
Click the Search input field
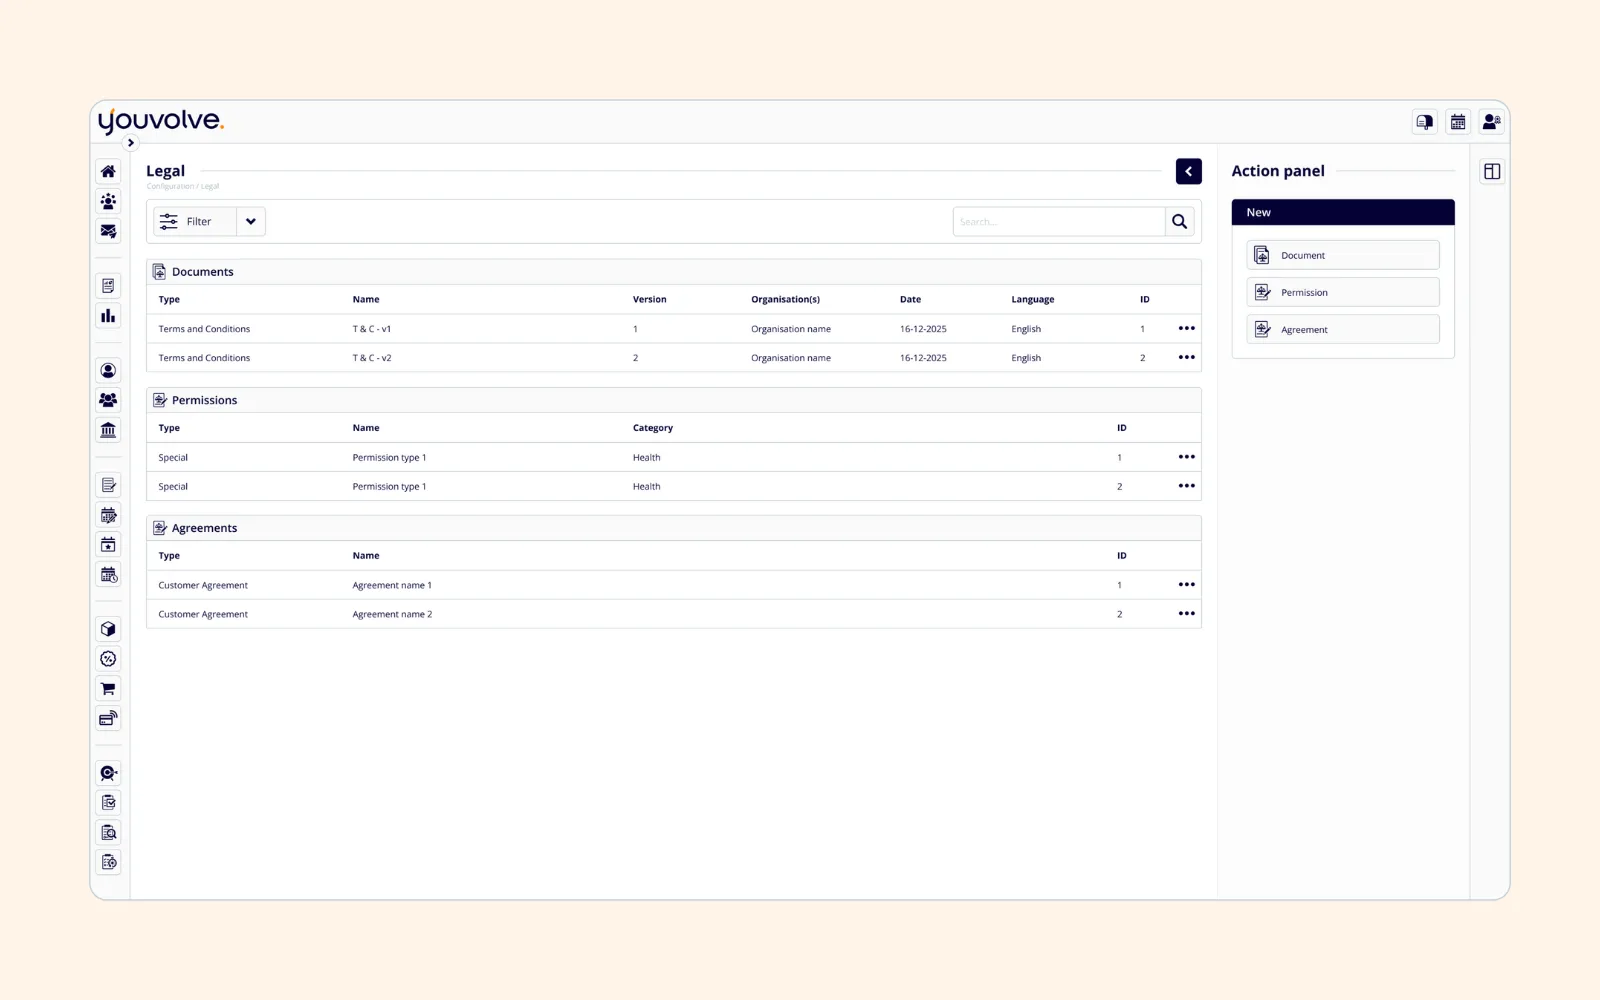(x=1059, y=222)
